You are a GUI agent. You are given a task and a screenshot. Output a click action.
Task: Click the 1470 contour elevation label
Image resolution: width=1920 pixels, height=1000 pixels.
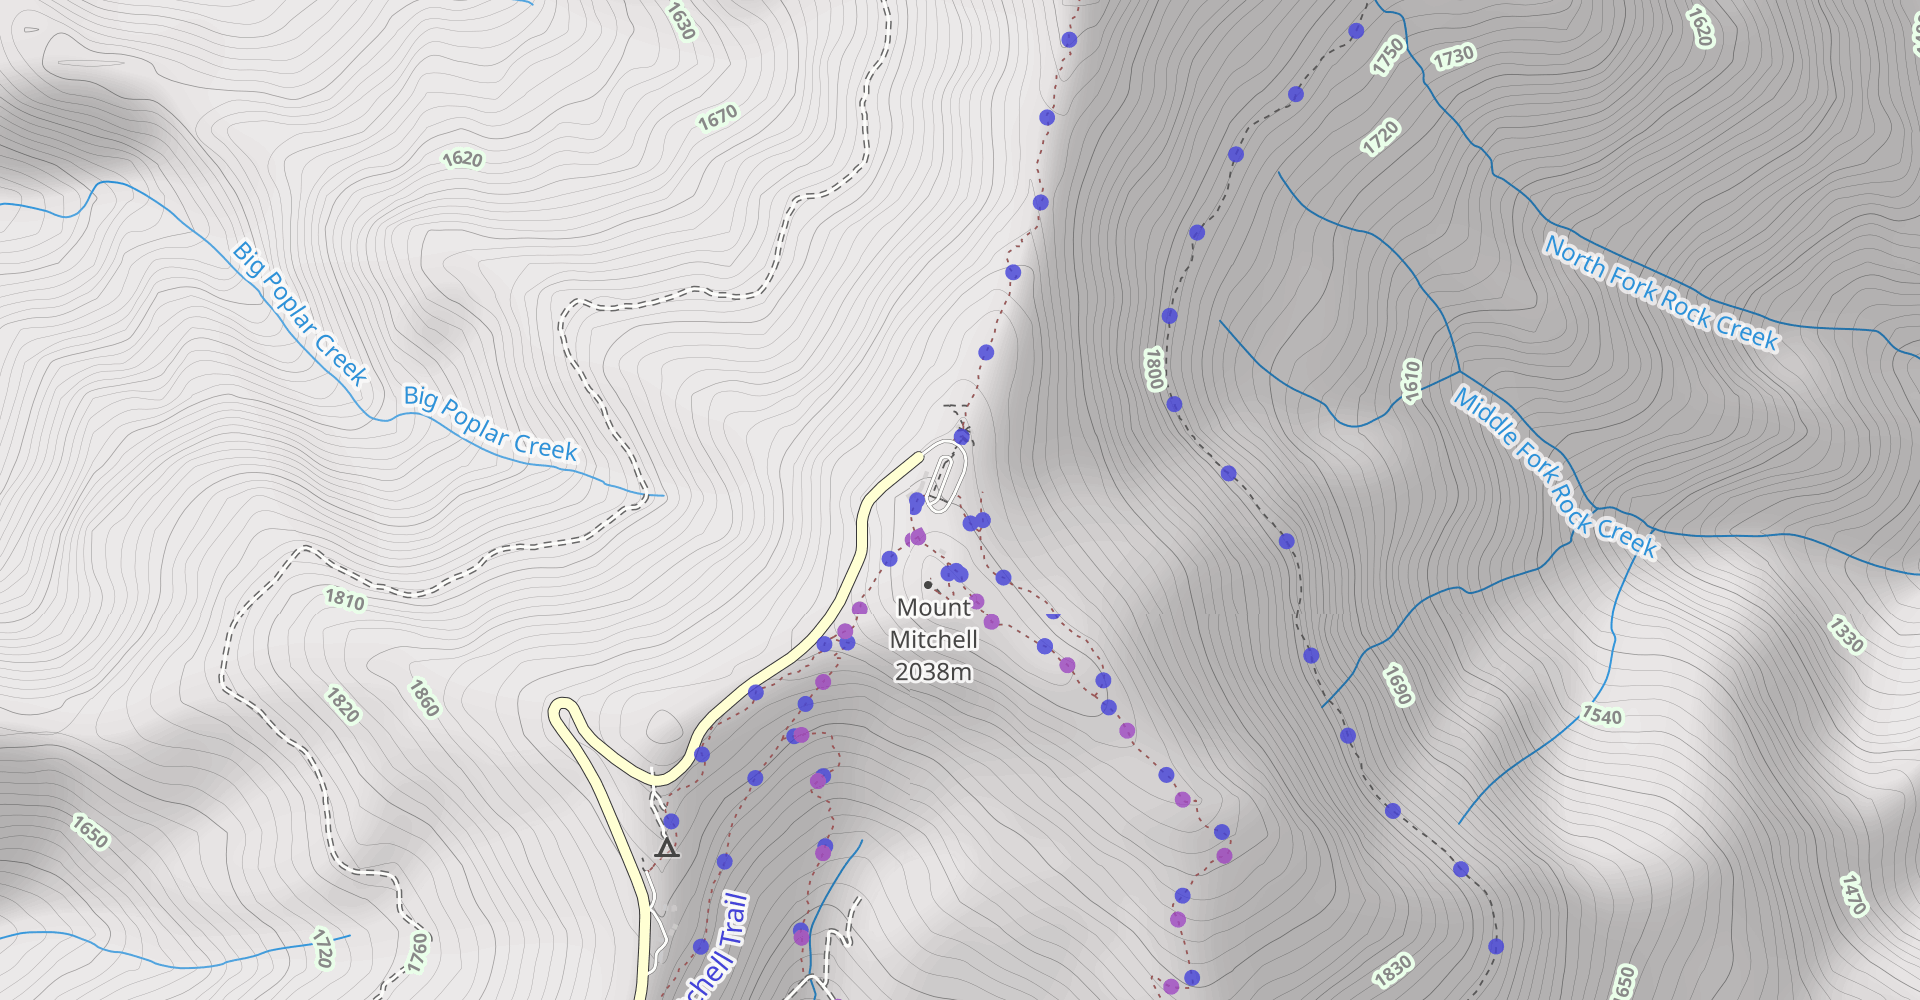pyautogui.click(x=1853, y=894)
